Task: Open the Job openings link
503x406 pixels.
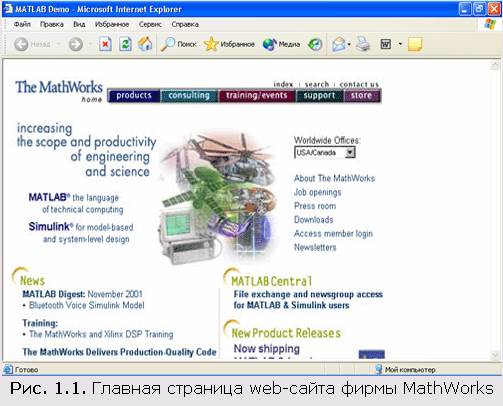Action: [318, 192]
